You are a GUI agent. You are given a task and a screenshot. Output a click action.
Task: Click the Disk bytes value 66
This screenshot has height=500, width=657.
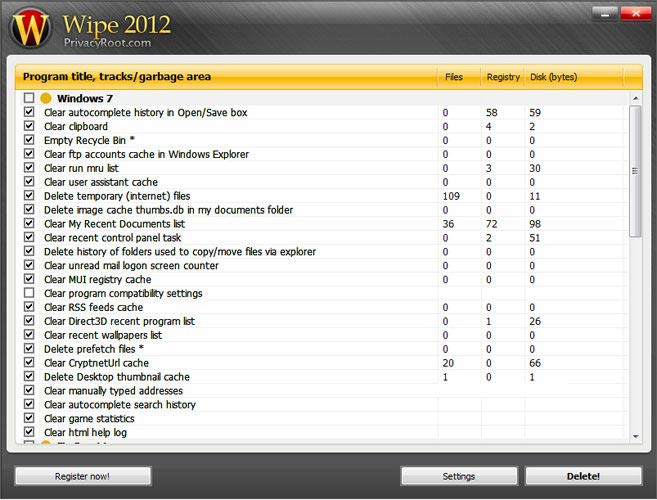tap(535, 363)
